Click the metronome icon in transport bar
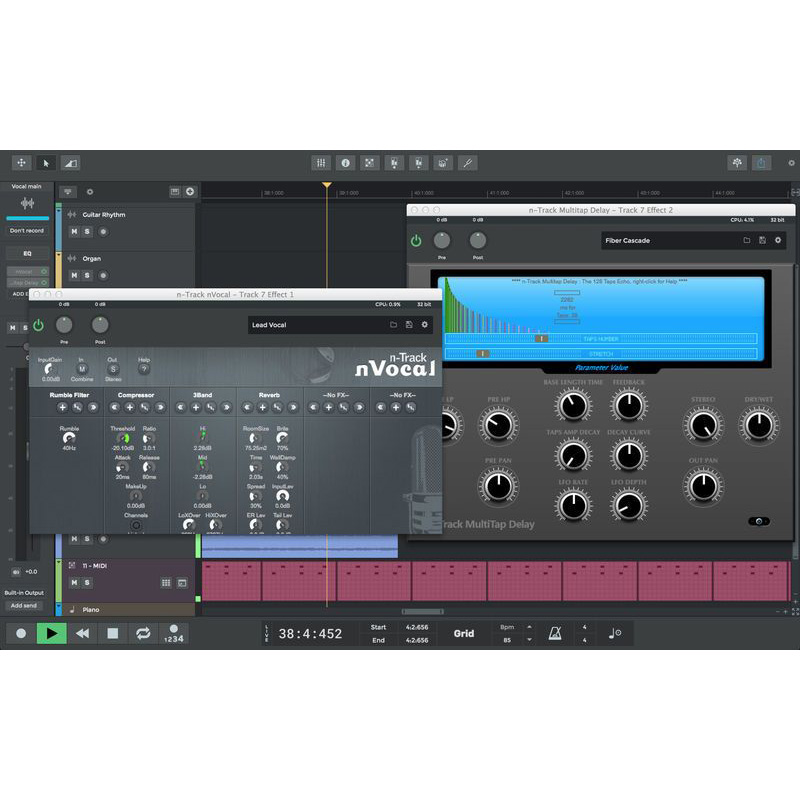 click(x=555, y=633)
